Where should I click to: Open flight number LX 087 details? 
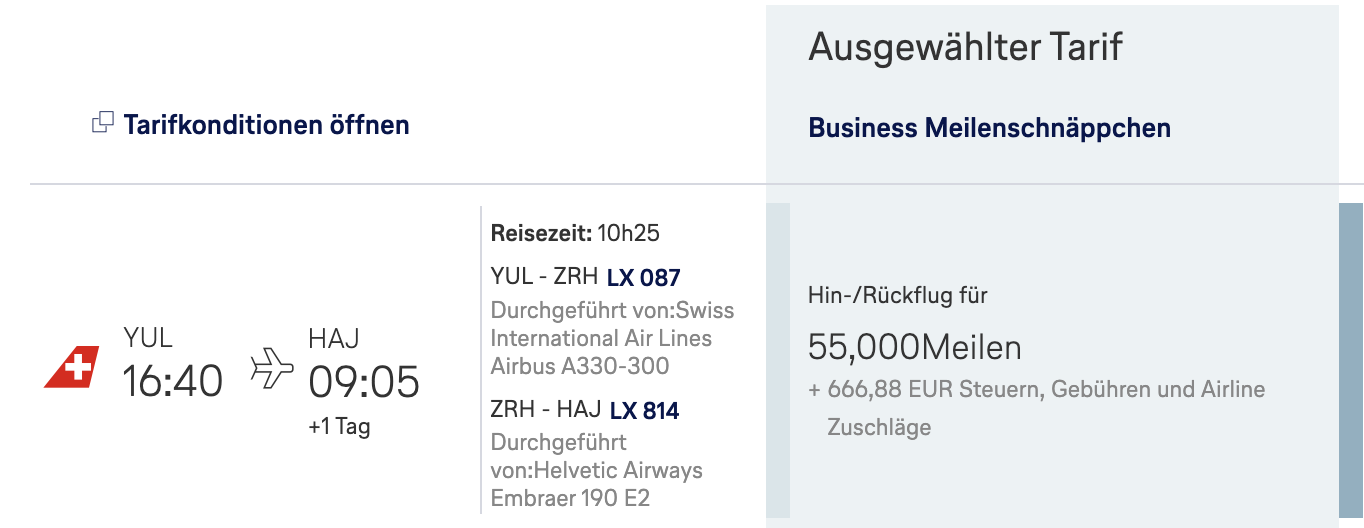pos(643,277)
